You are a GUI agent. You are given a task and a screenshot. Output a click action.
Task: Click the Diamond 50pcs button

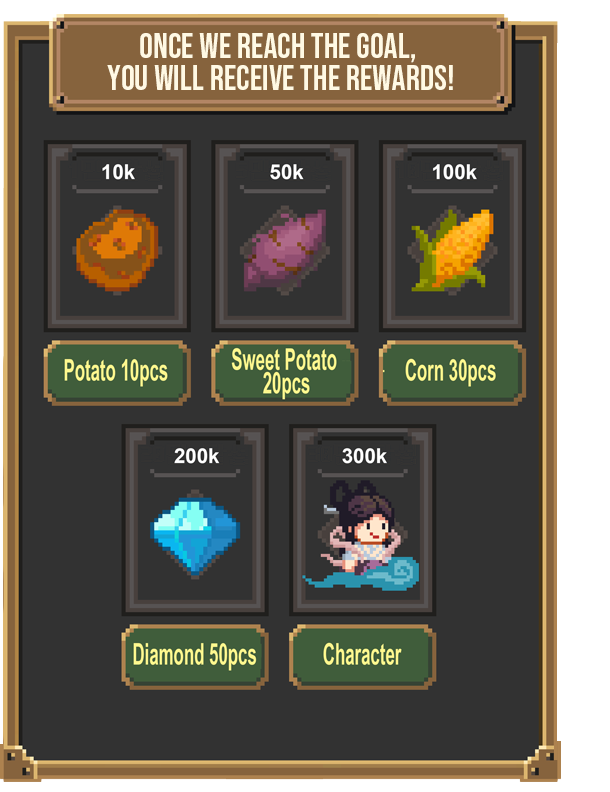pos(195,657)
